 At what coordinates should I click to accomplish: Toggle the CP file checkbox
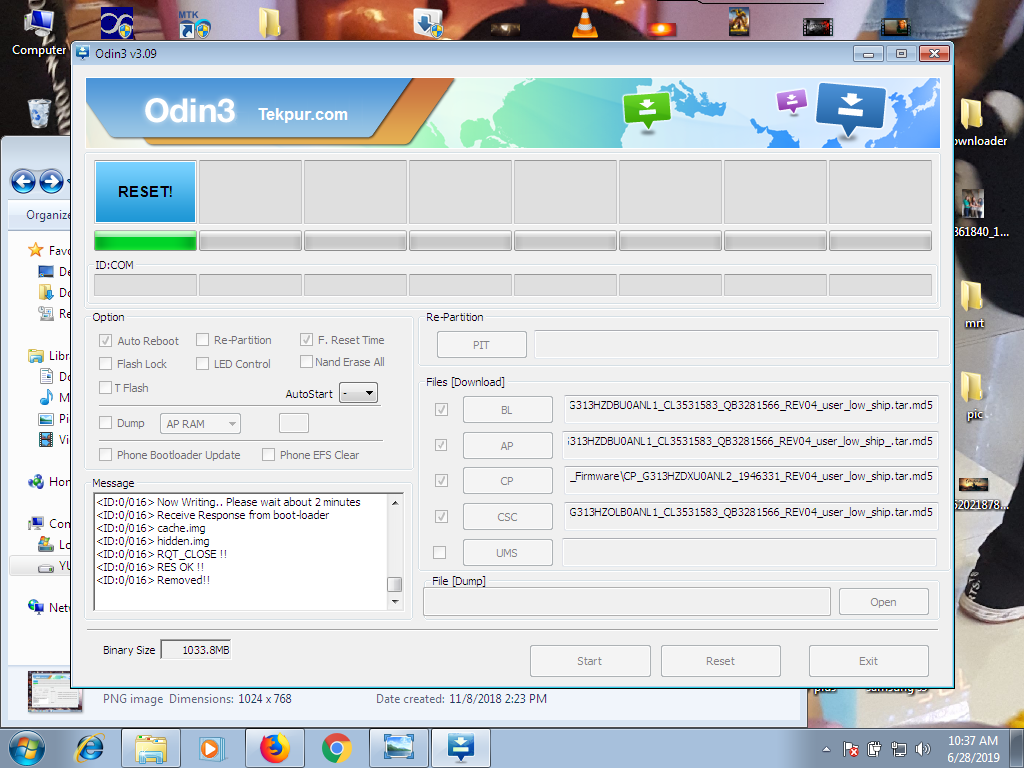coord(441,481)
